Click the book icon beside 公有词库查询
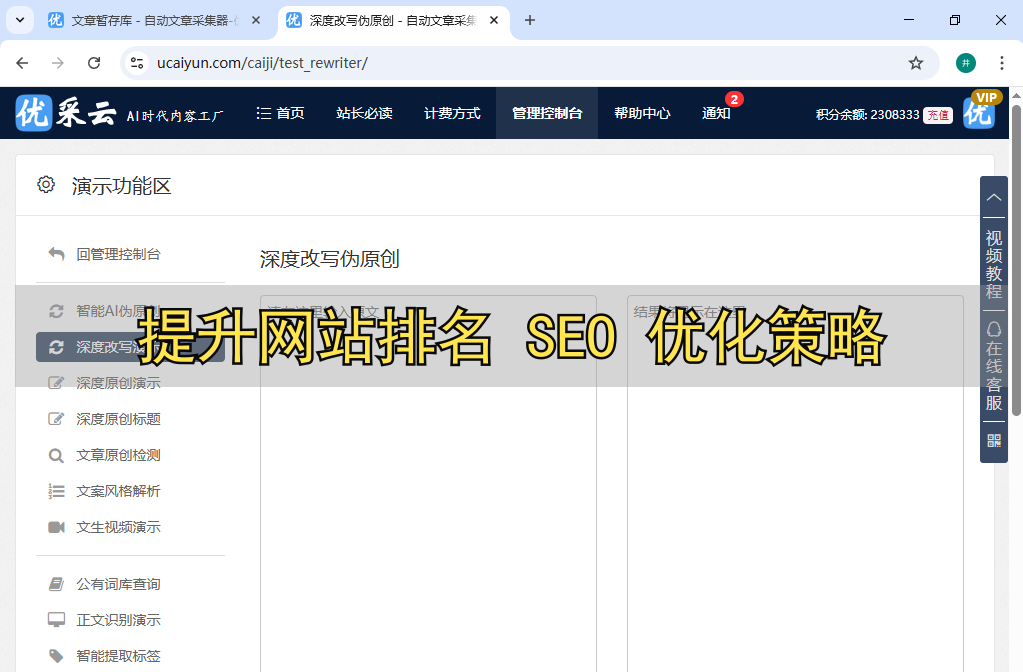The height and width of the screenshot is (672, 1023). [57, 584]
